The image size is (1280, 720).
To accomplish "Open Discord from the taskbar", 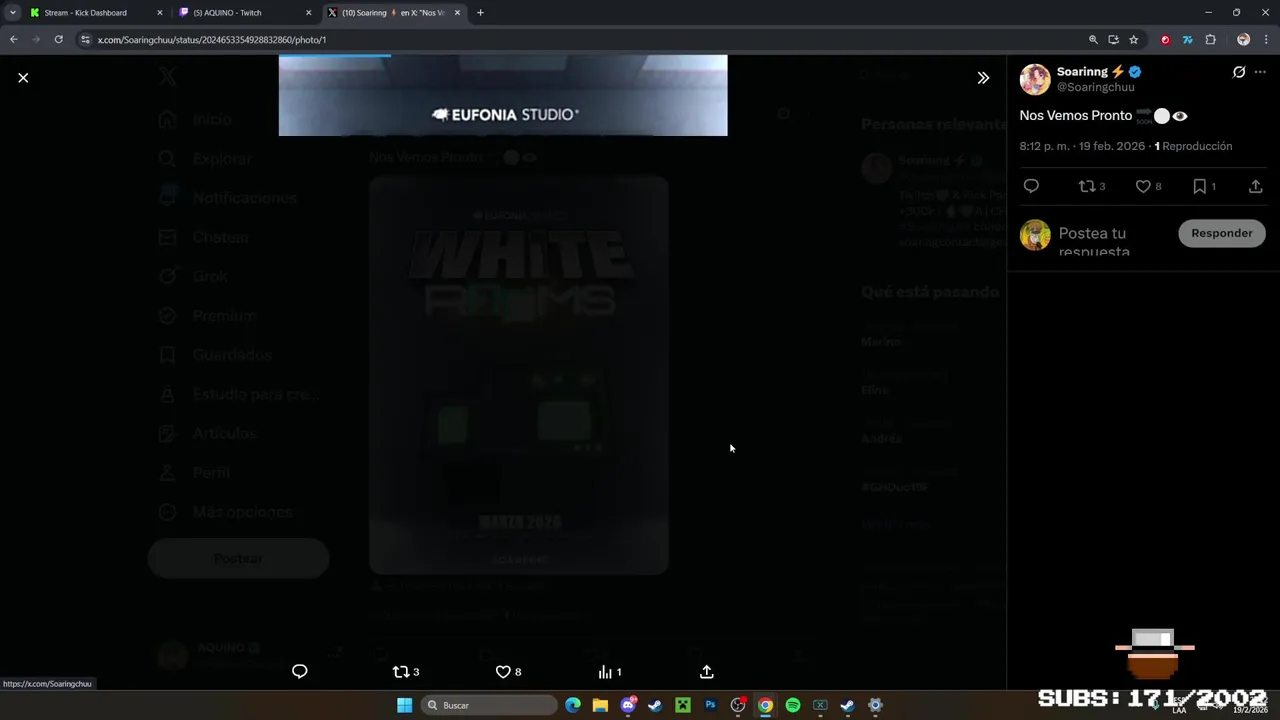I will [x=628, y=705].
